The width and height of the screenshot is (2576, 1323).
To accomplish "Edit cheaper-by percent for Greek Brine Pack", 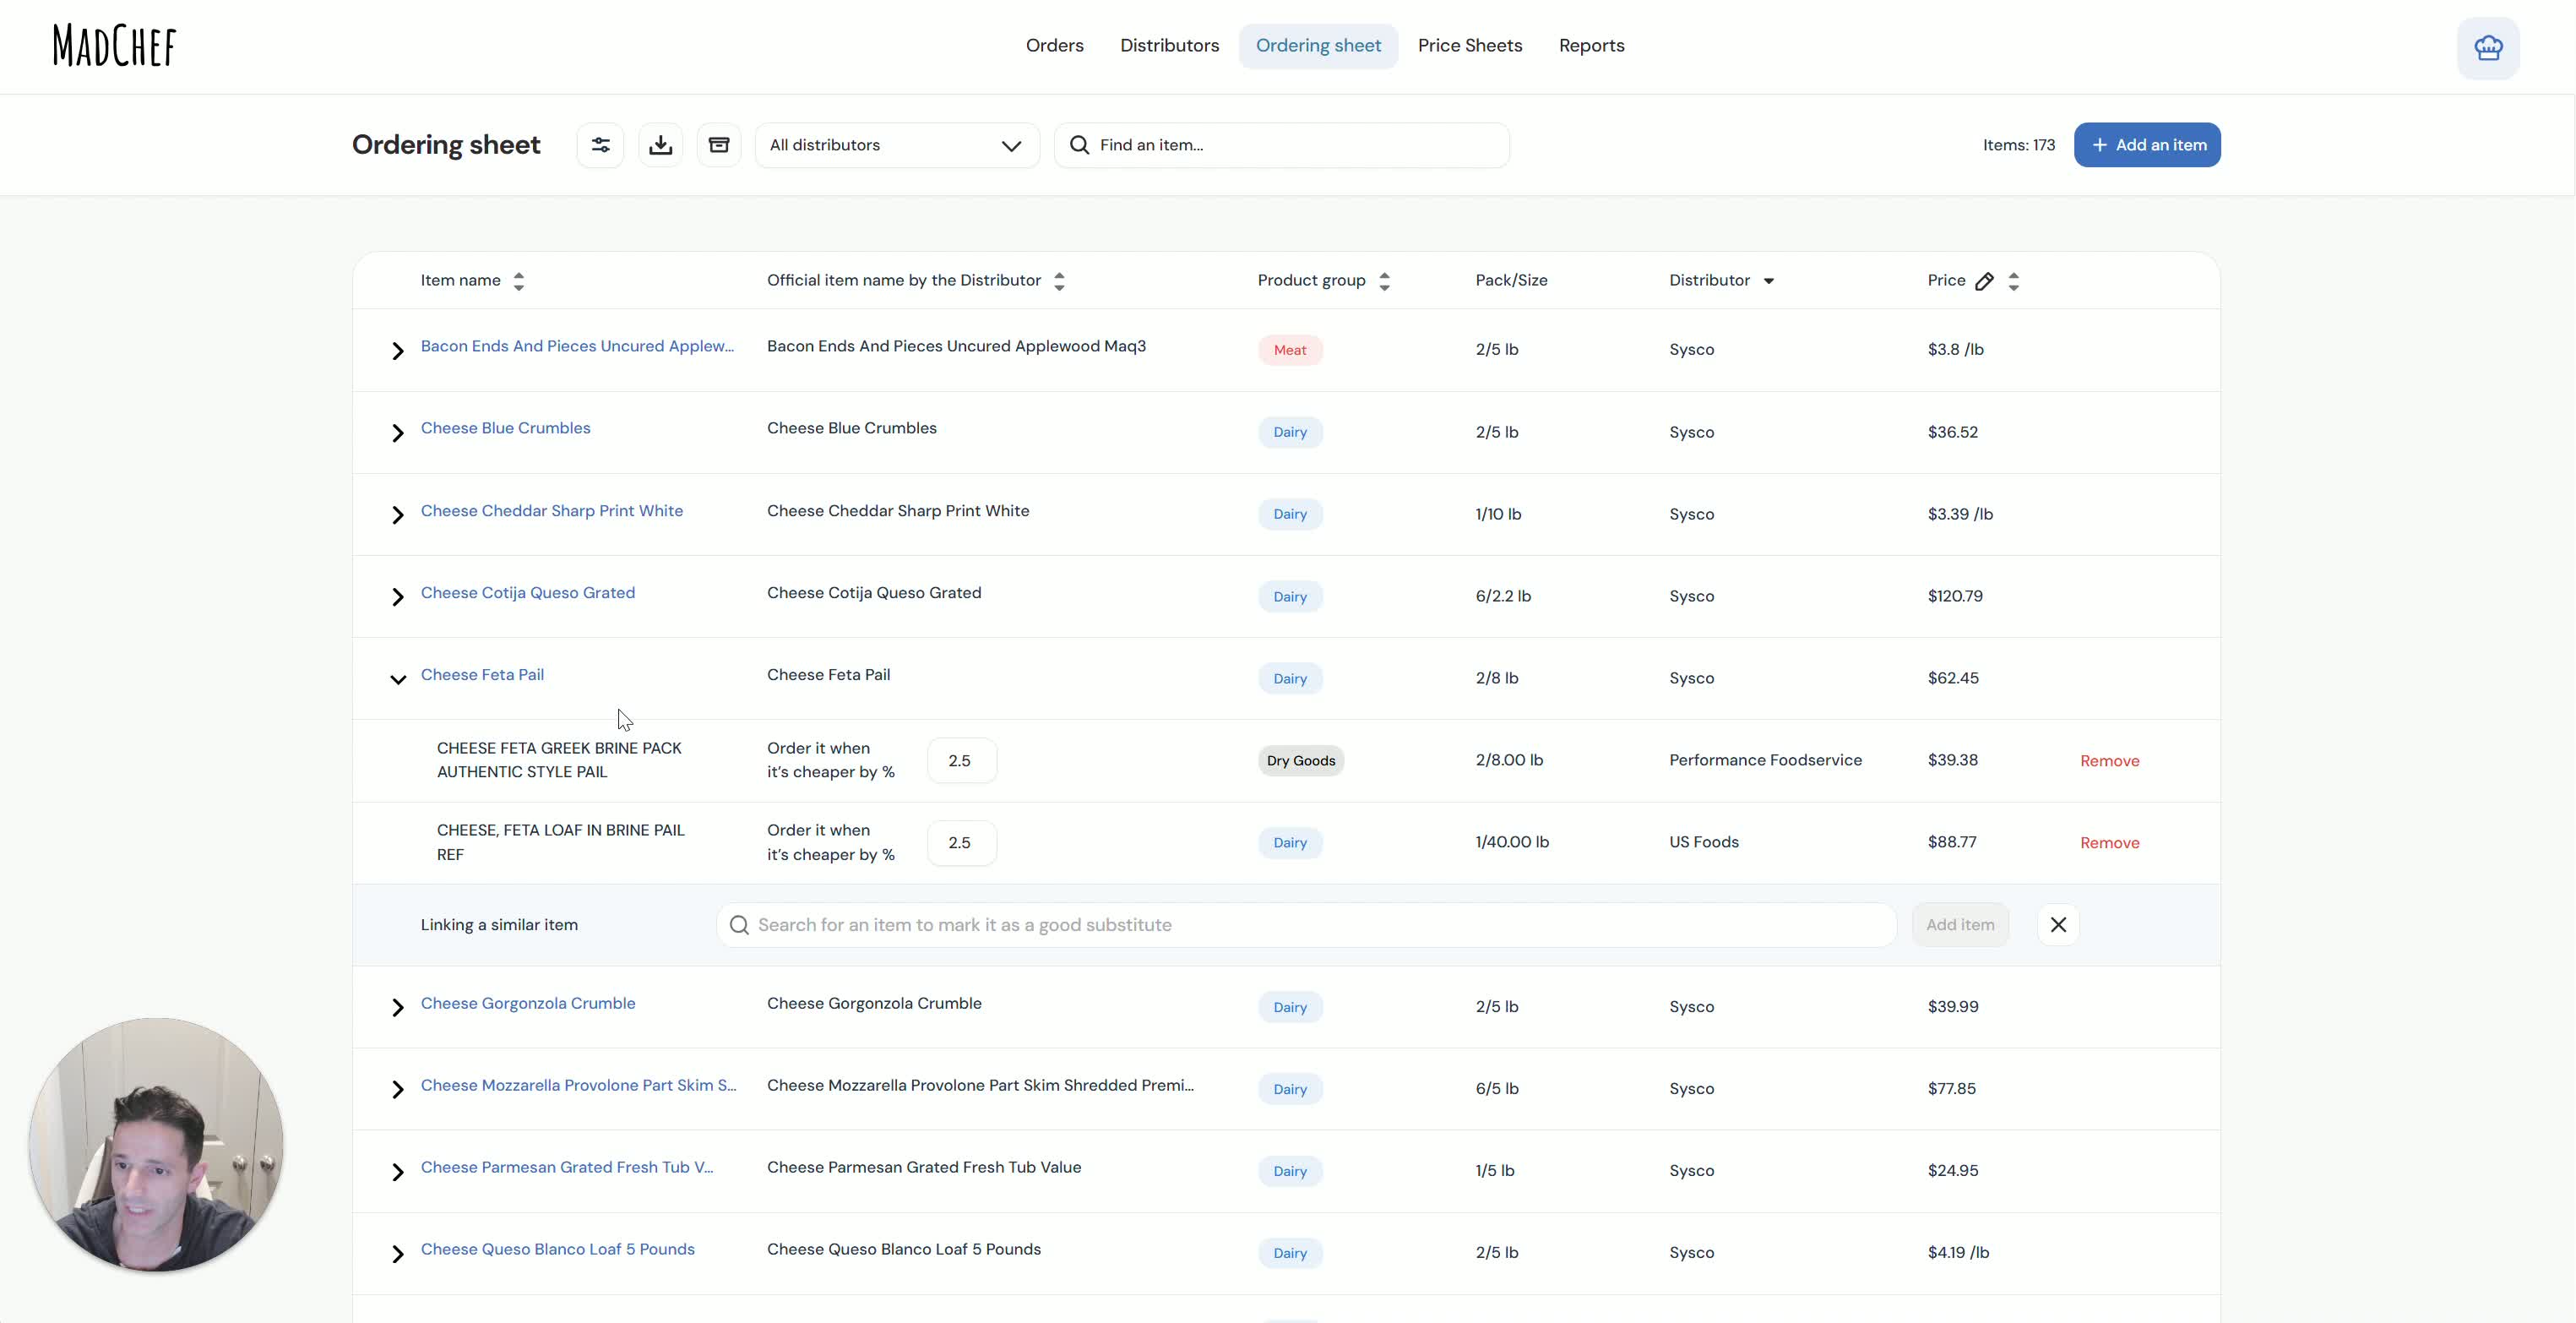I will point(961,761).
